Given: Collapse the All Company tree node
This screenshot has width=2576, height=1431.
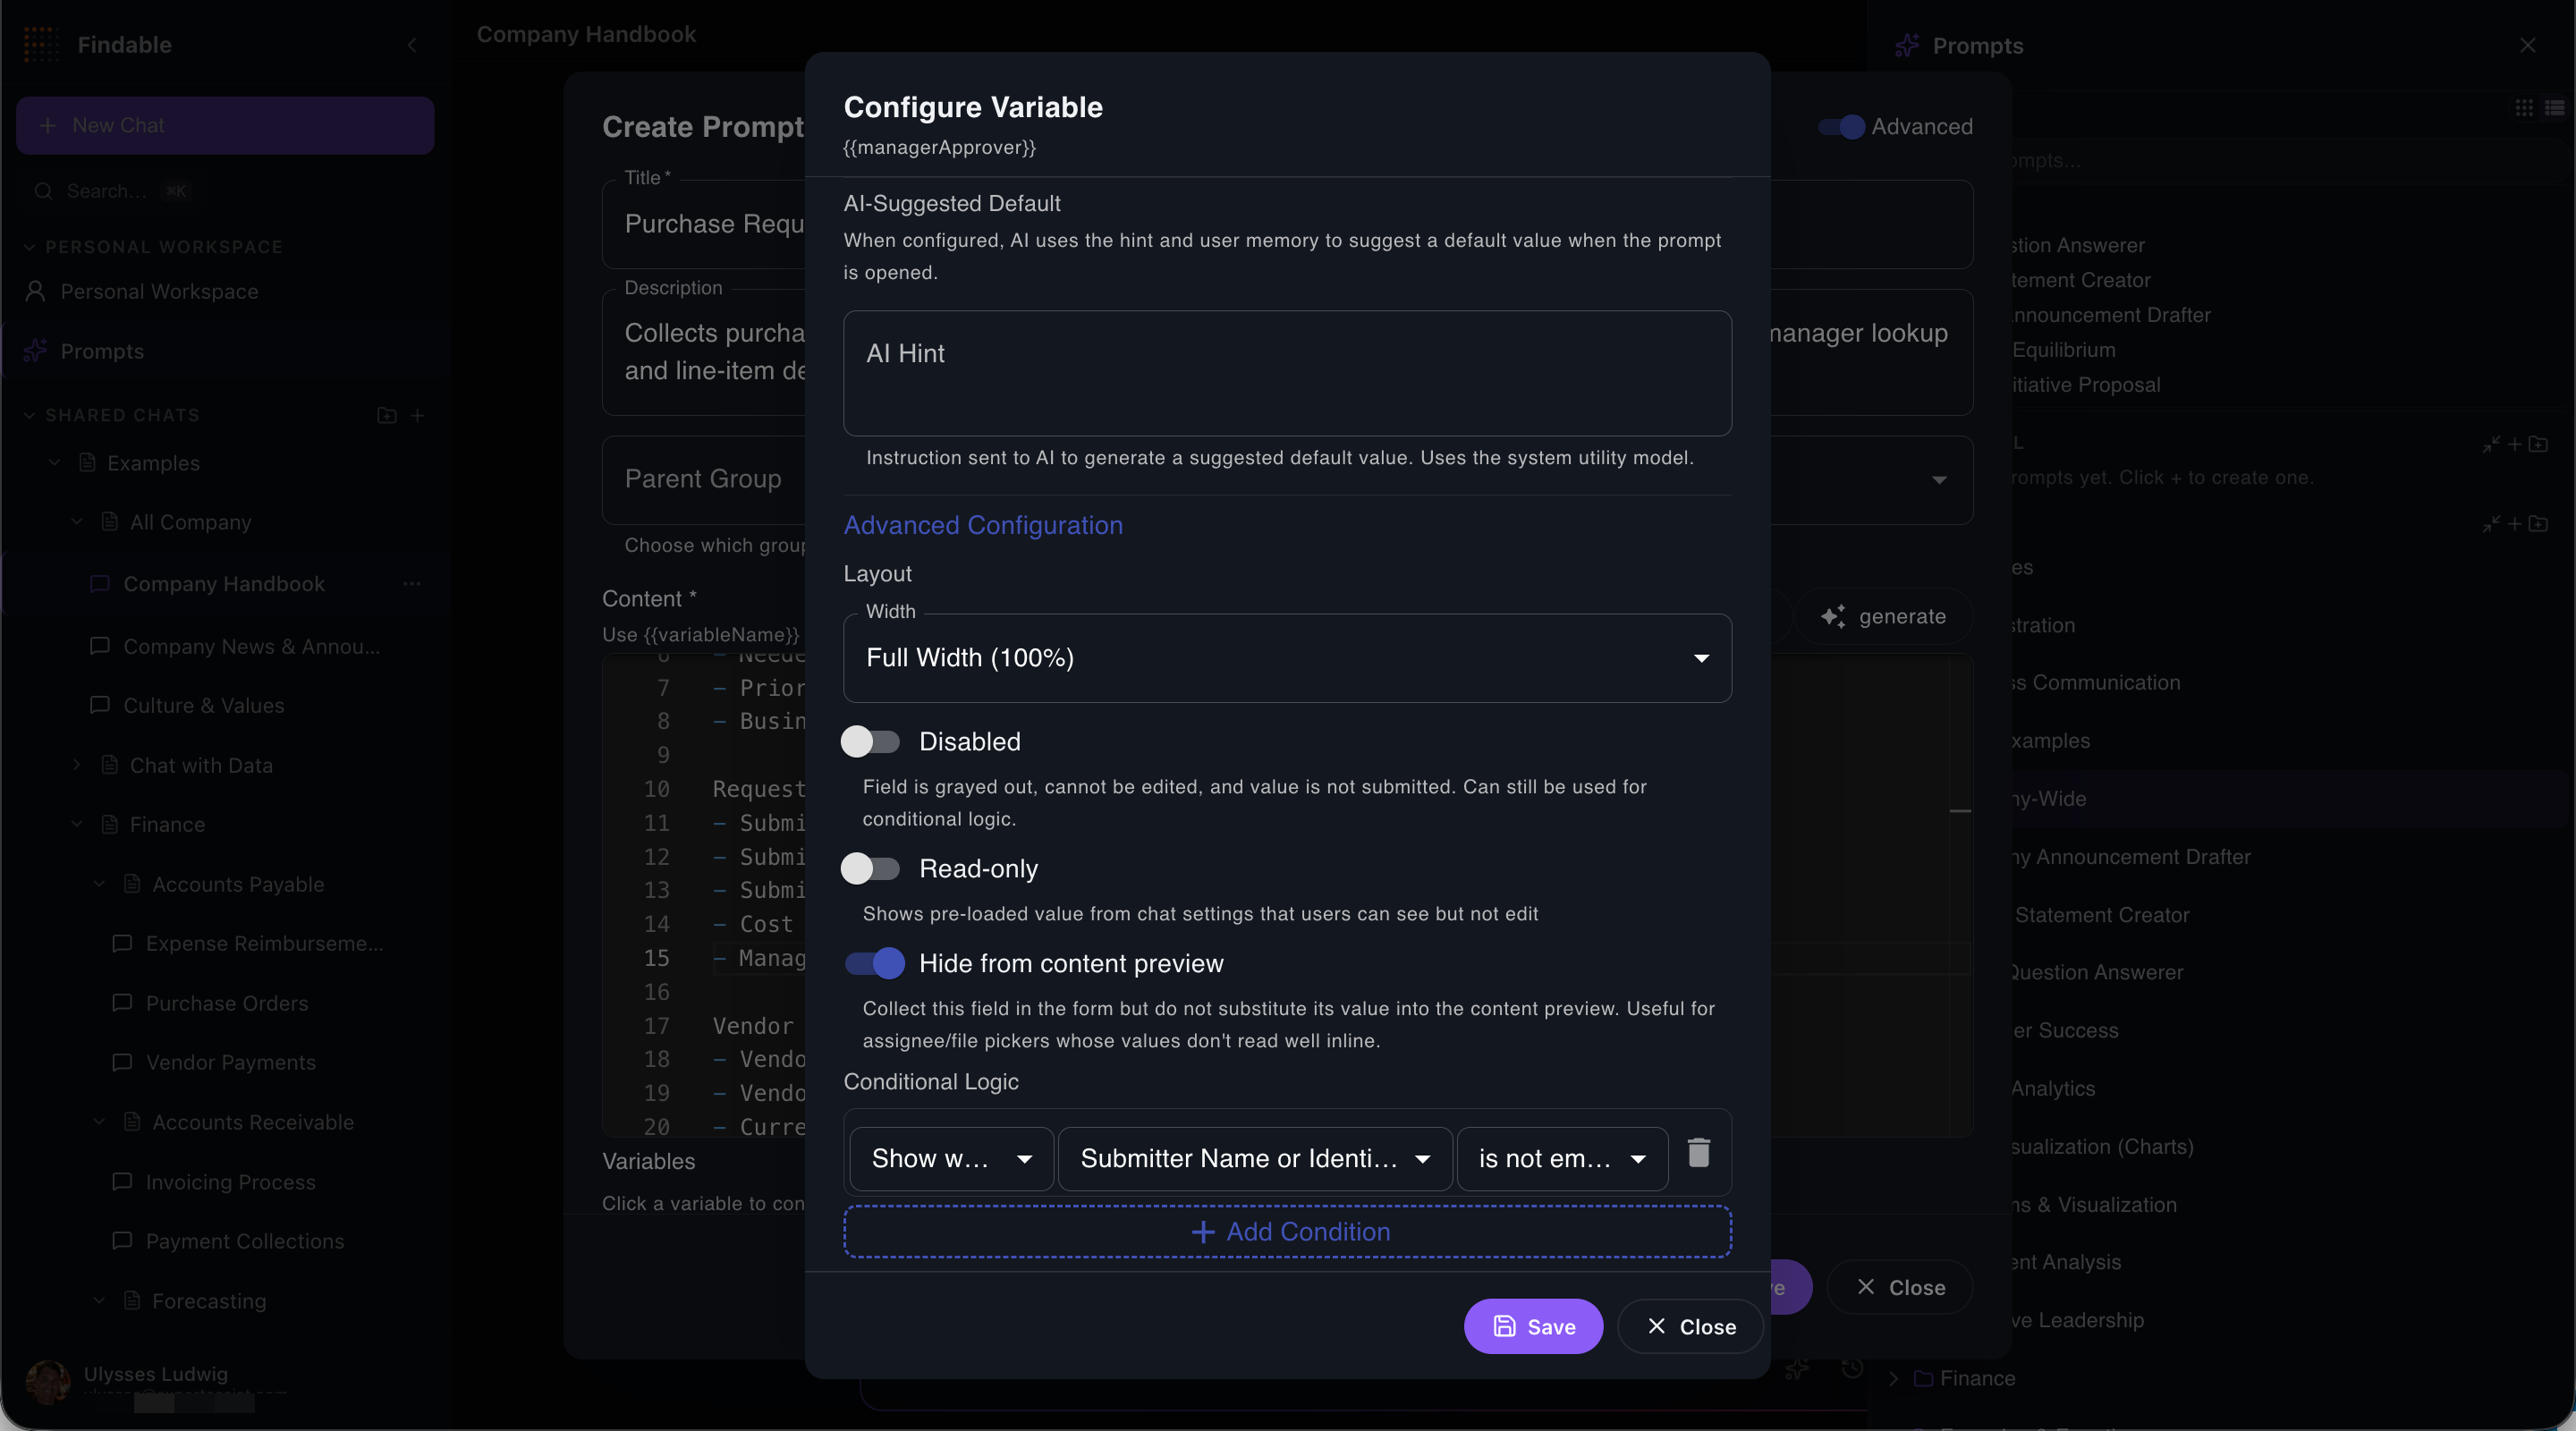Looking at the screenshot, I should 77,521.
